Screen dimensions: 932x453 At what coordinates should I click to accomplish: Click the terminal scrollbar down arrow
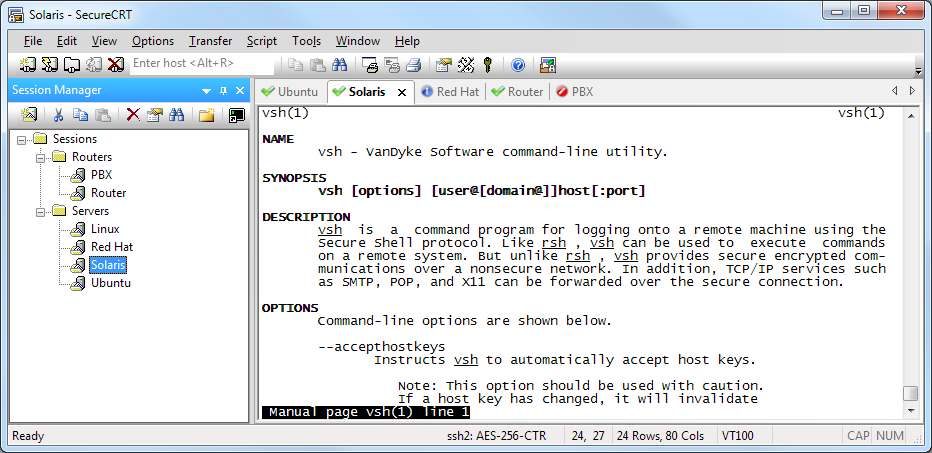(910, 410)
